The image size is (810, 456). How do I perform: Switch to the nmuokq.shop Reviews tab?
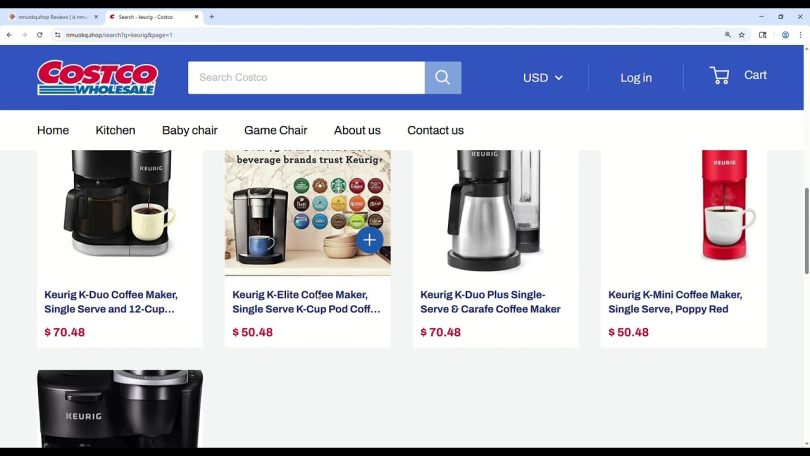53,17
